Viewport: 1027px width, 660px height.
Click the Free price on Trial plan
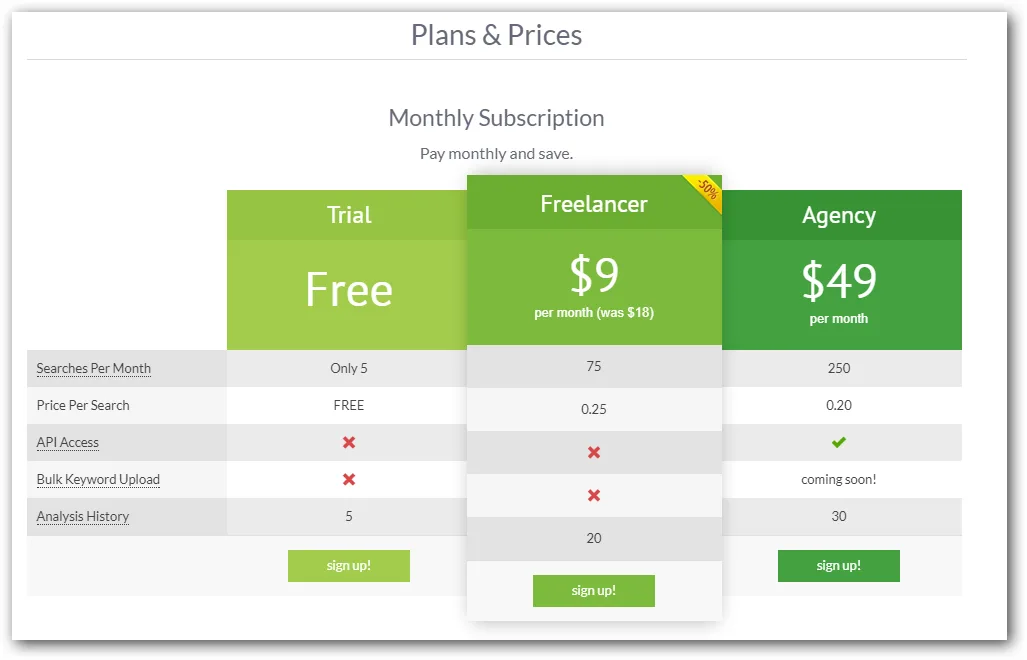pyautogui.click(x=349, y=289)
